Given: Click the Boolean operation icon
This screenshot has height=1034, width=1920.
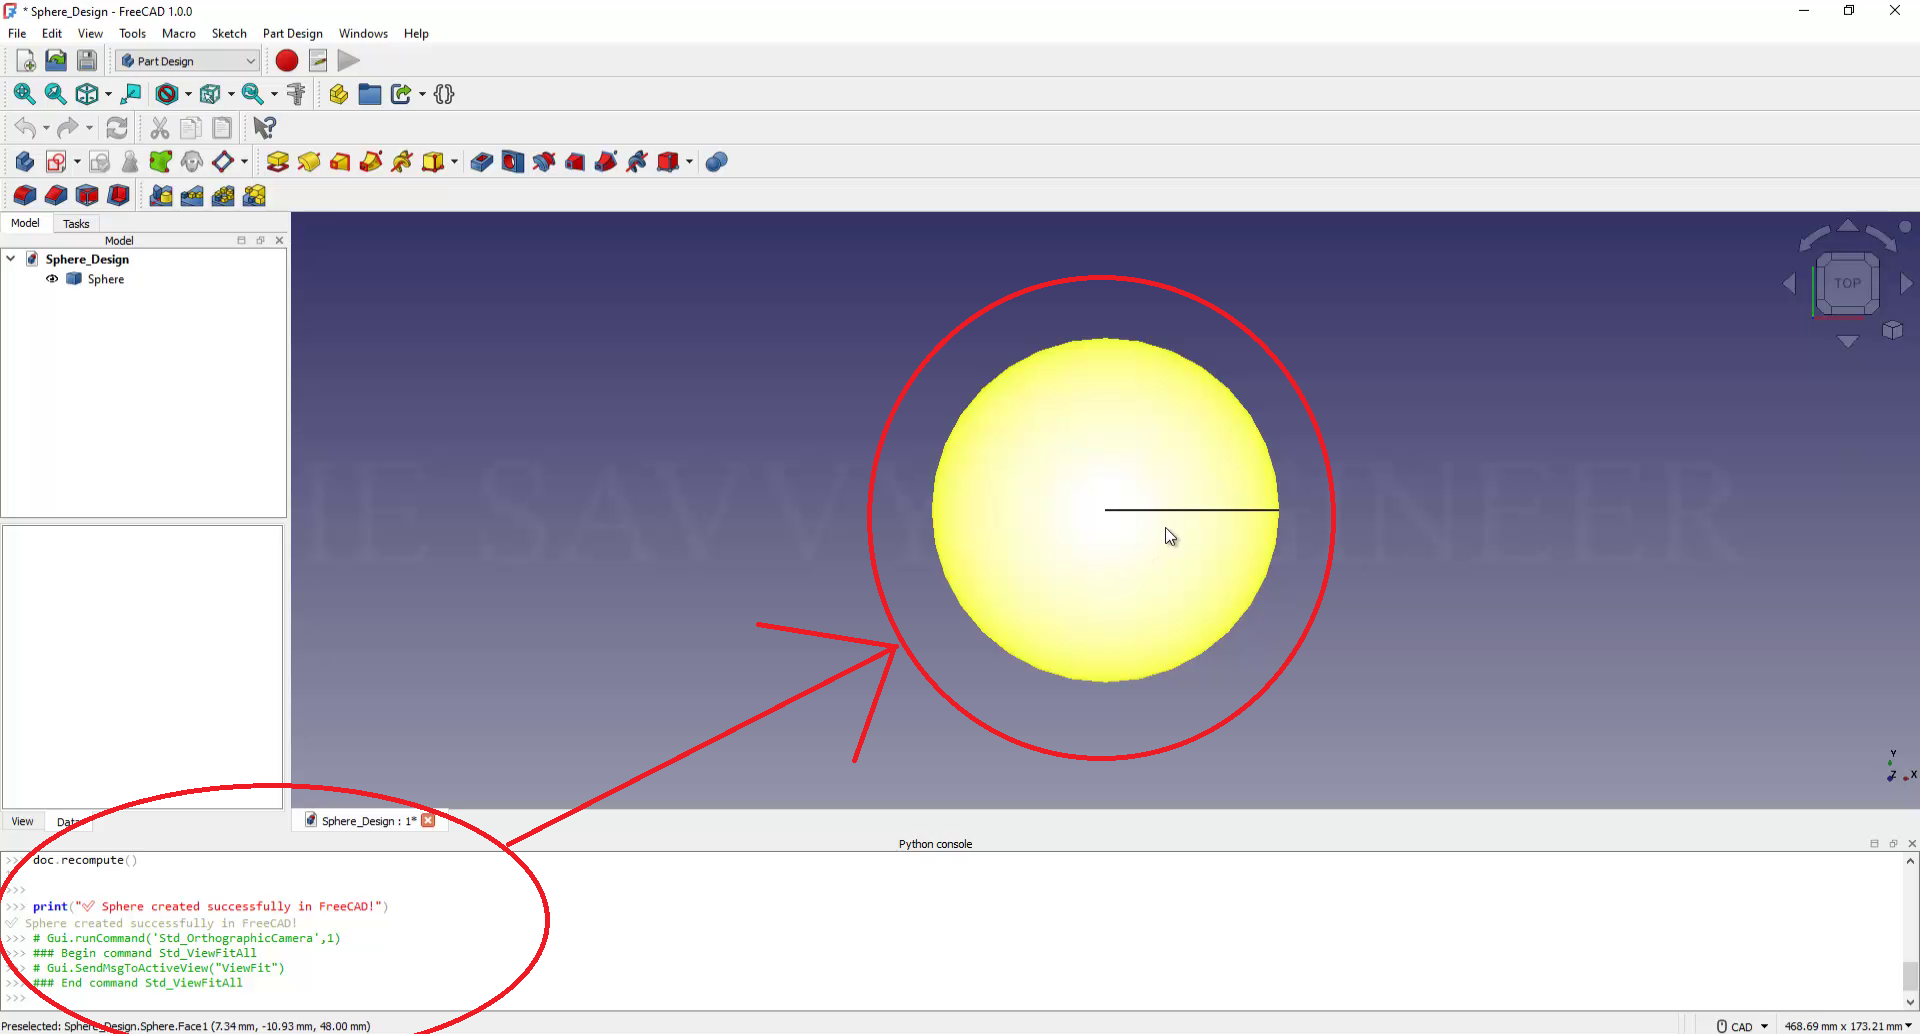Looking at the screenshot, I should [716, 162].
